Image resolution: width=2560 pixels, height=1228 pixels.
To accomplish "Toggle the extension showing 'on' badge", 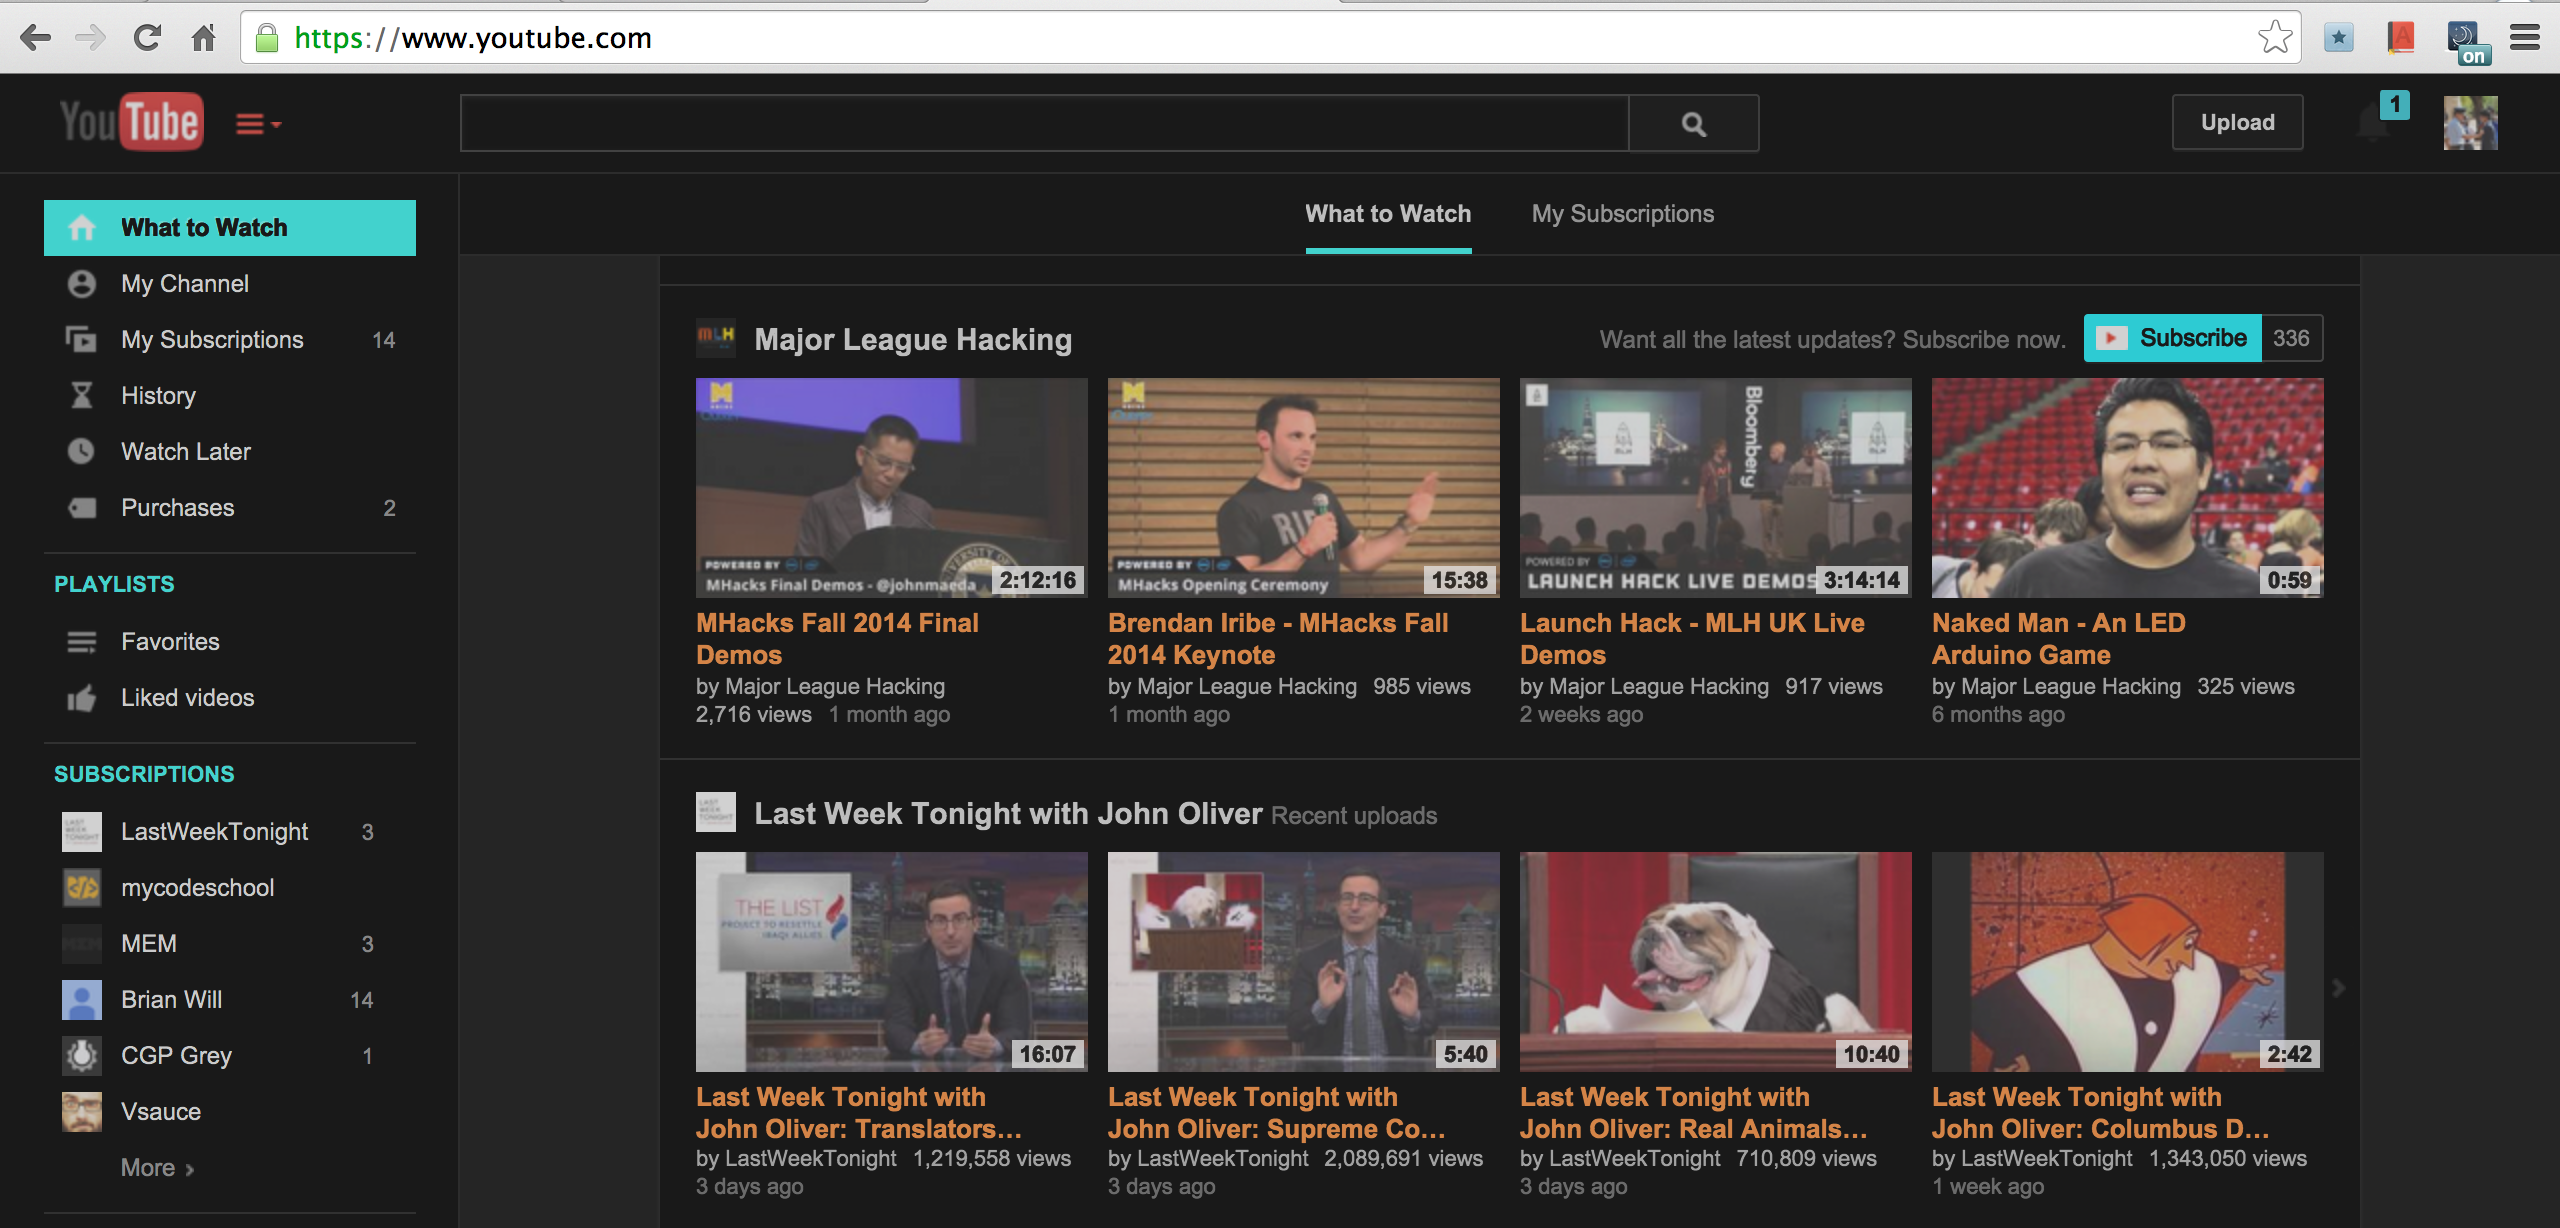I will 2466,42.
